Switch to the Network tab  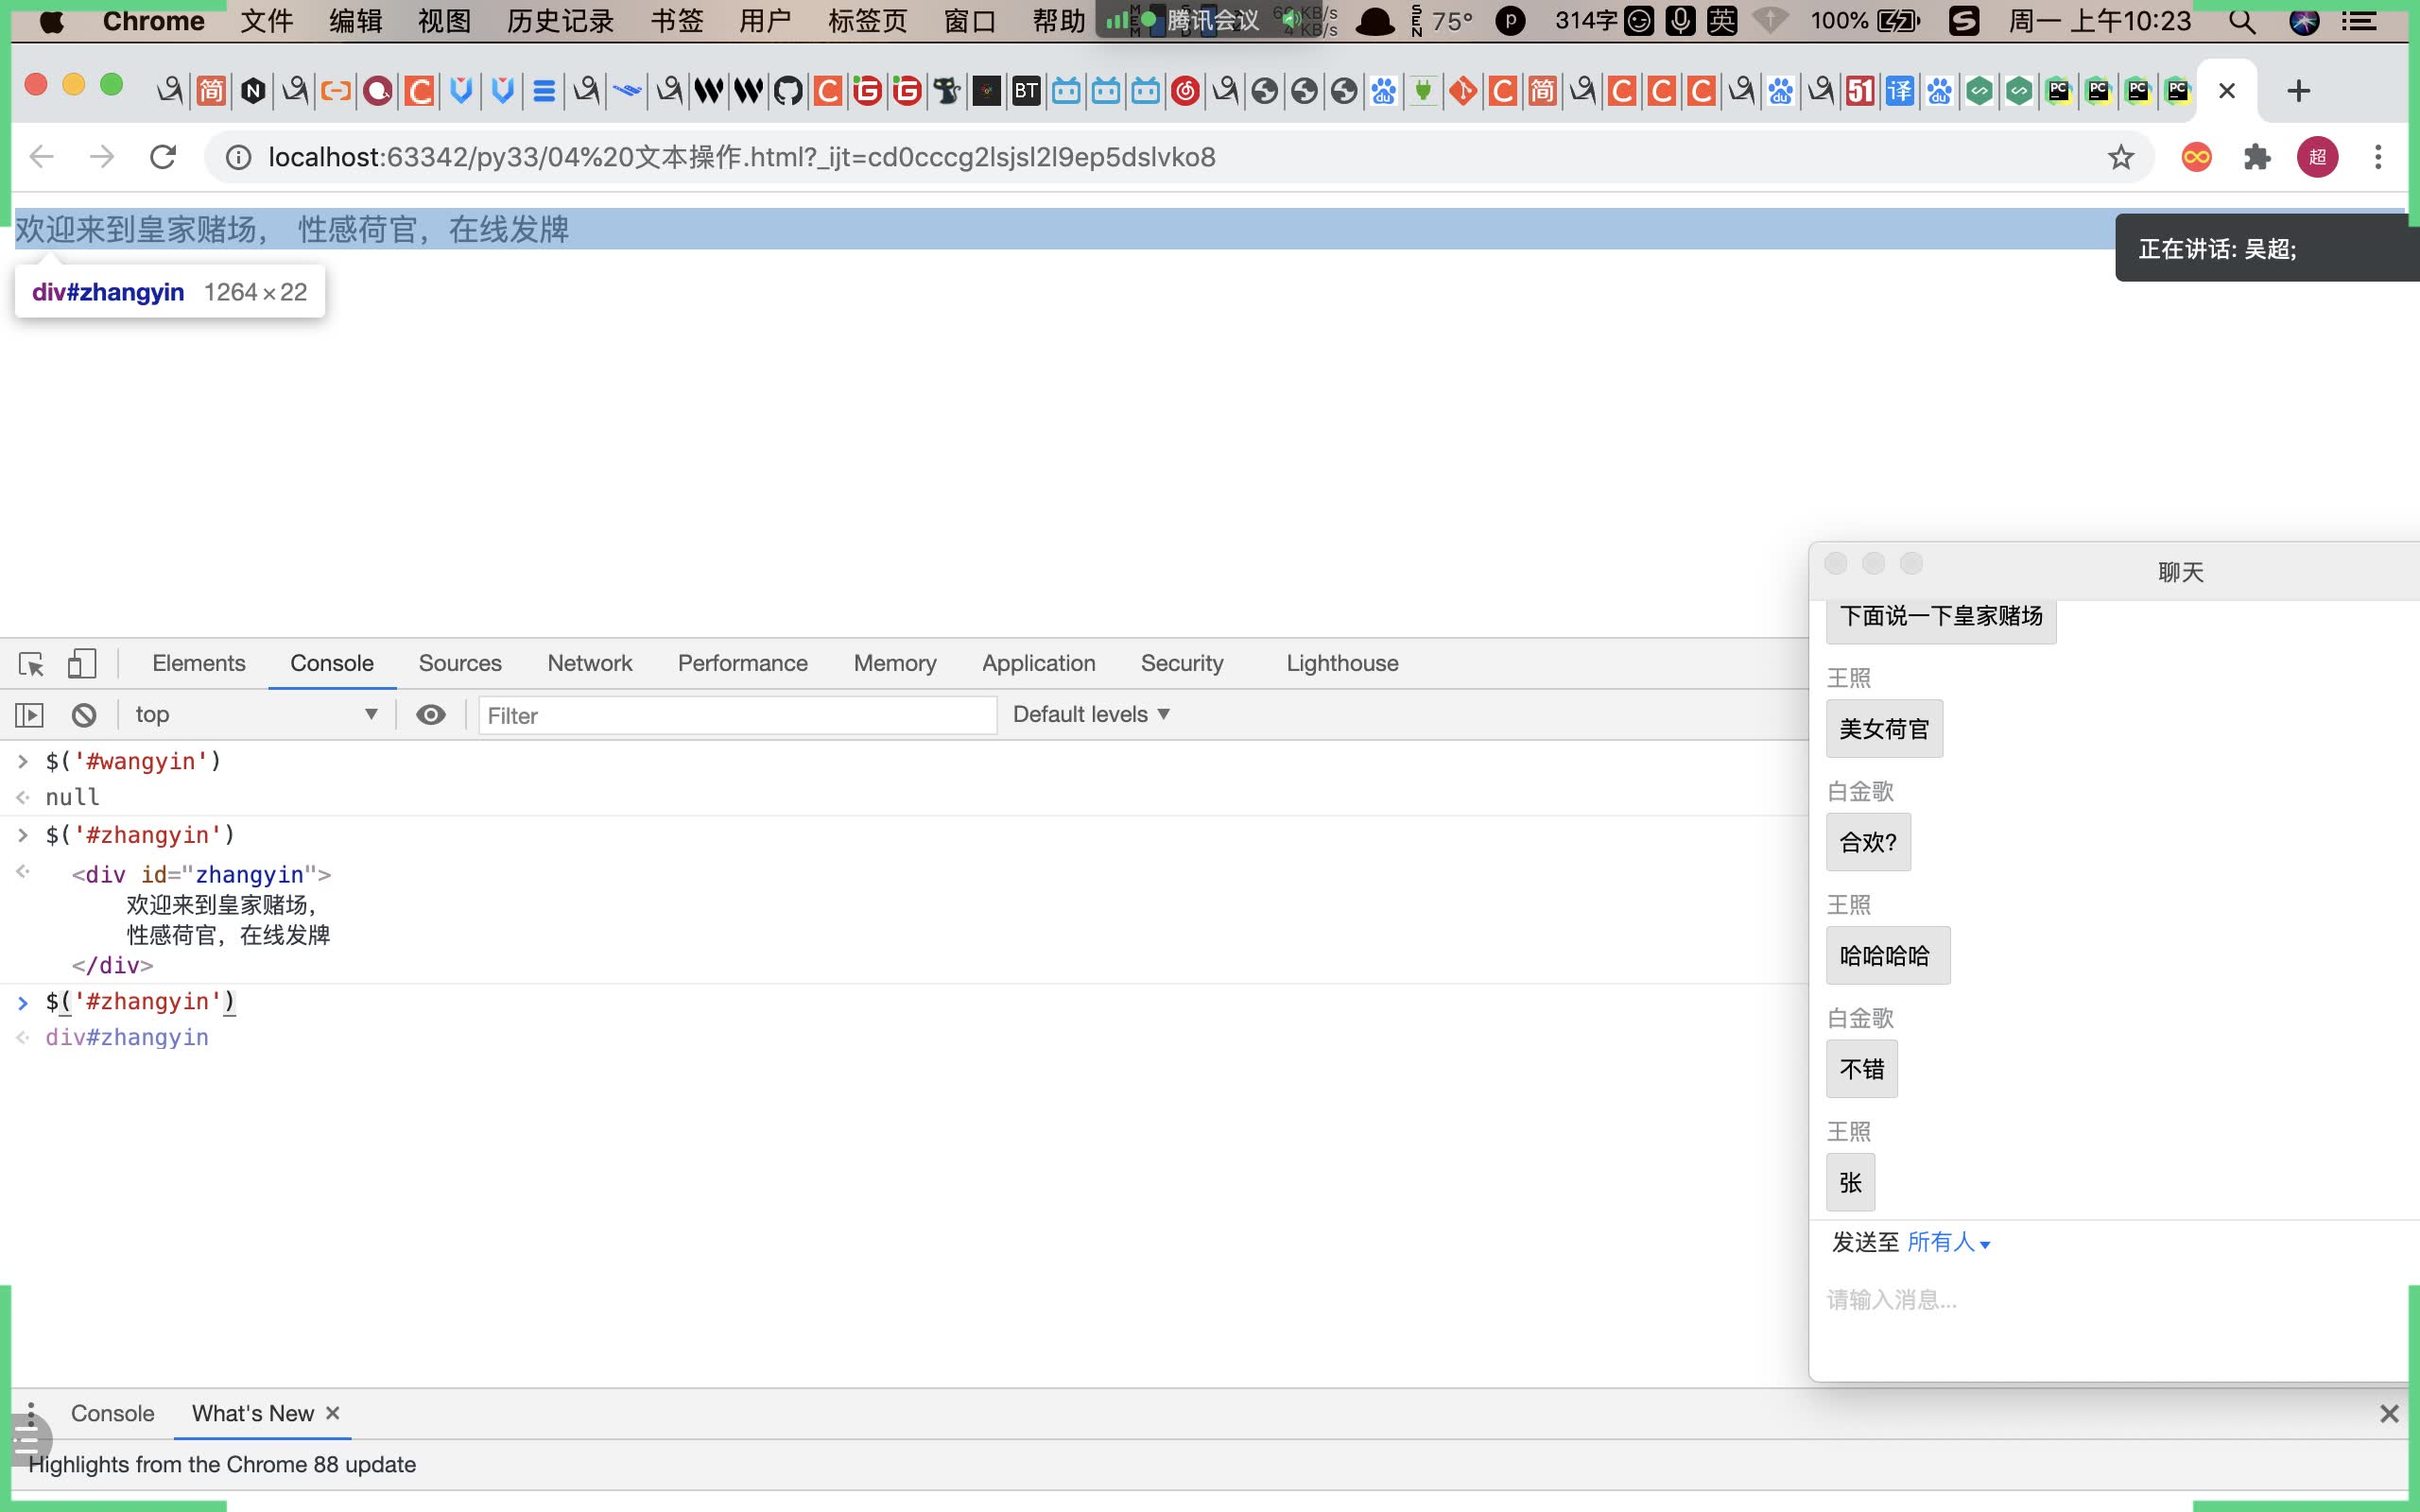pyautogui.click(x=589, y=664)
